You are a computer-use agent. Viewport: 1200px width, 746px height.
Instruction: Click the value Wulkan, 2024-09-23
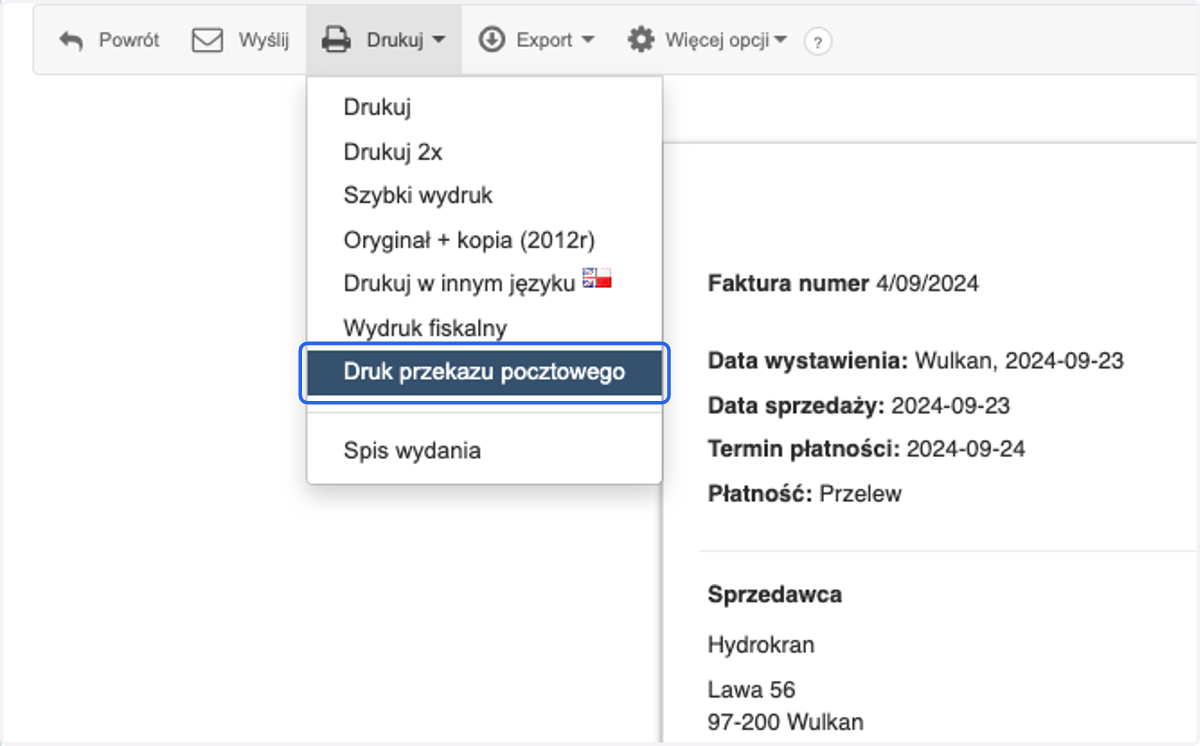pyautogui.click(x=1019, y=361)
